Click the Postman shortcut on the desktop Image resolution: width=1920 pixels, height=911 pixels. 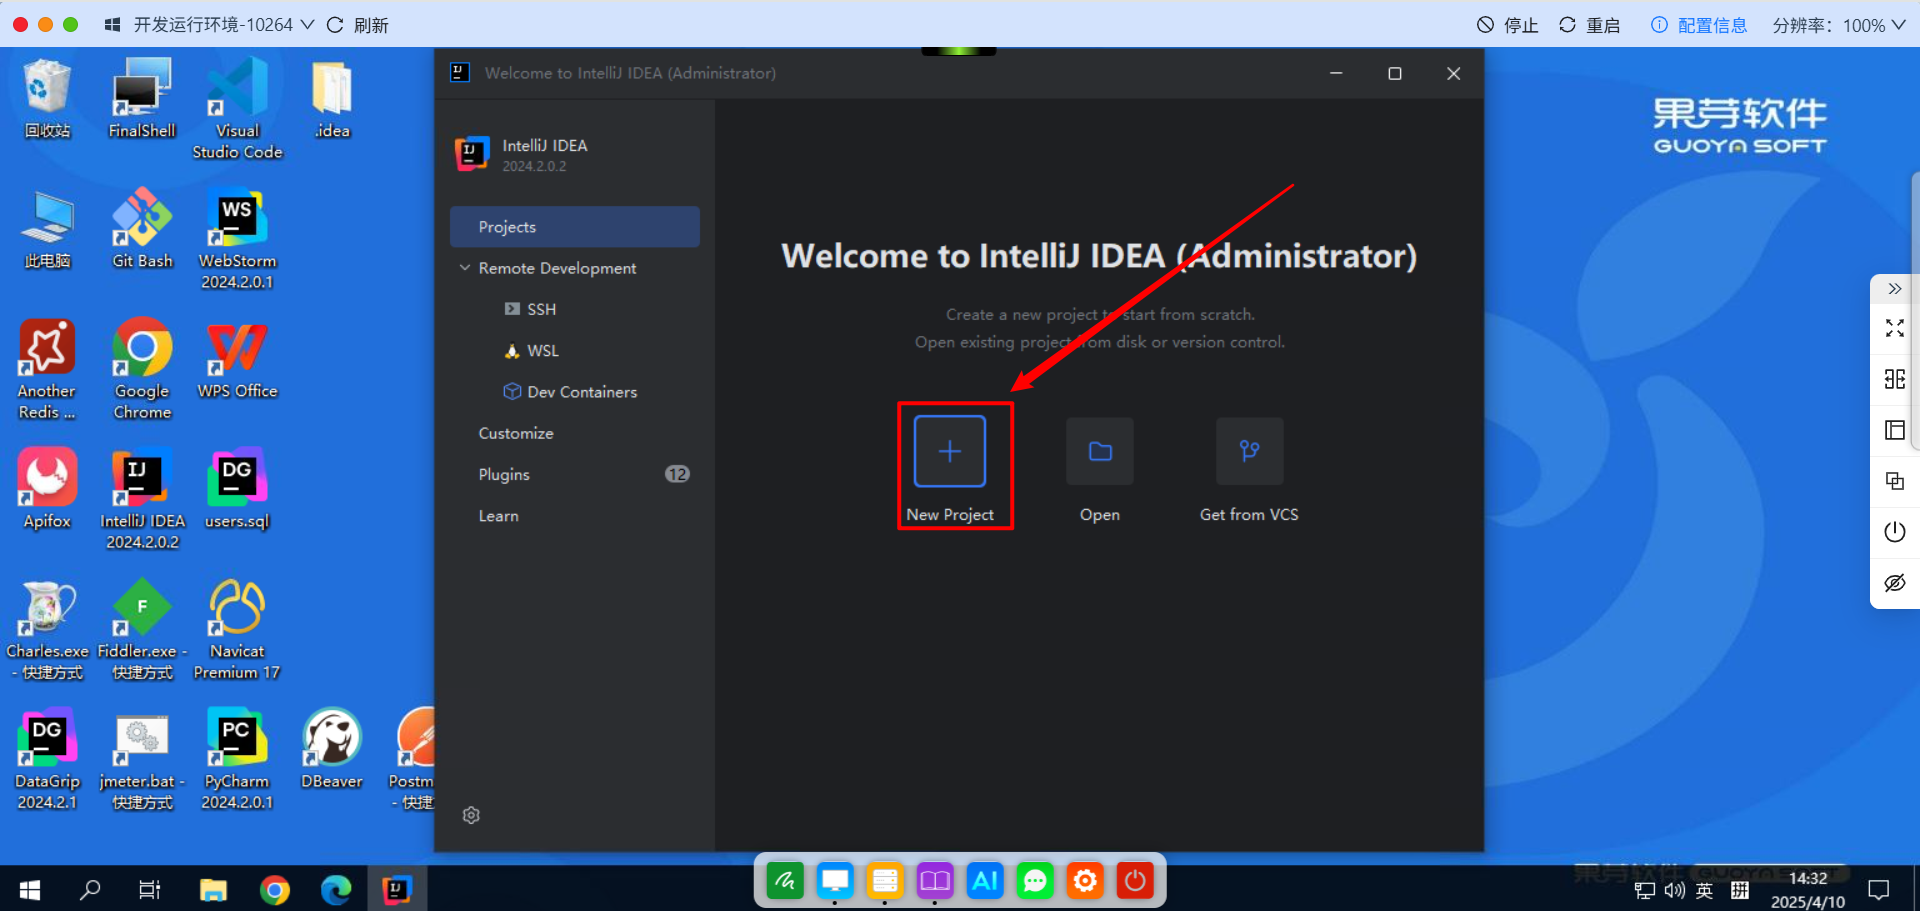[414, 760]
